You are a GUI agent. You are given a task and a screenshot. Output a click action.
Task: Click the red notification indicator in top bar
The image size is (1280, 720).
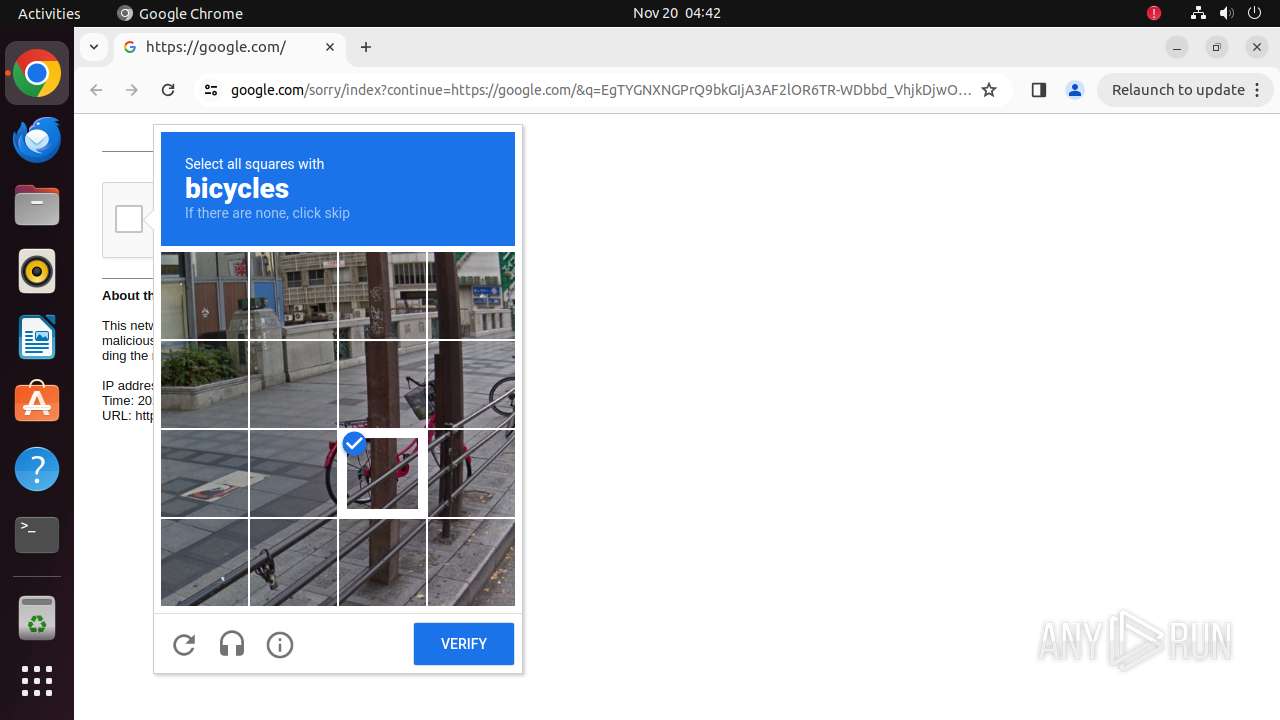coord(1154,13)
